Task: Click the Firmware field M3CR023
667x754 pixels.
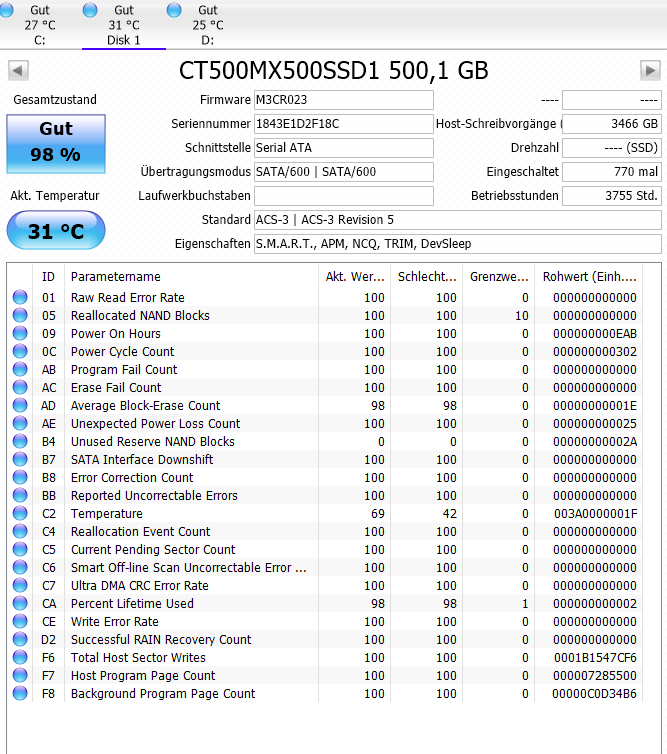Action: tap(343, 100)
